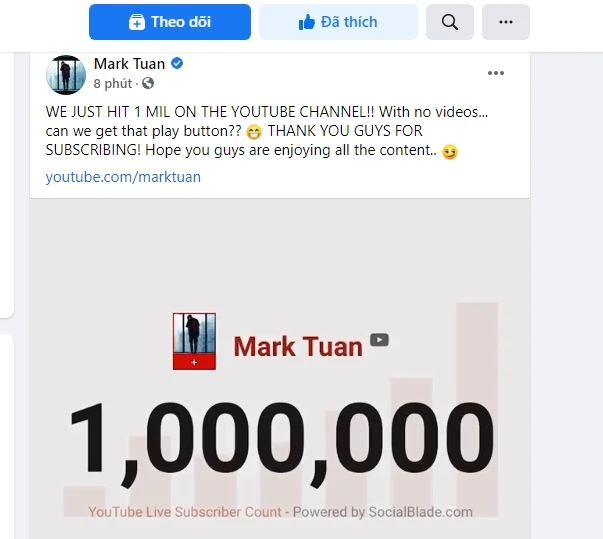Screen dimensions: 603x539
Task: Open the youtube.com/marktuan link
Action: pyautogui.click(x=123, y=177)
